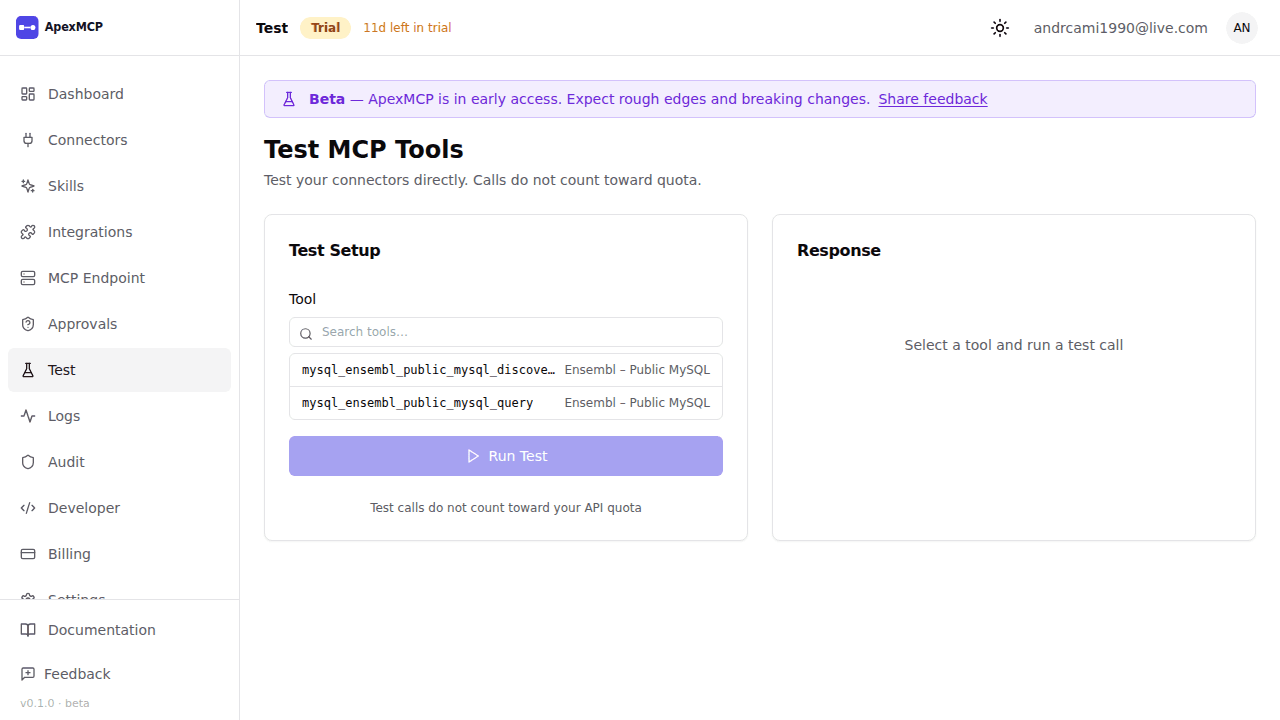View the Logs page

pyautogui.click(x=119, y=416)
